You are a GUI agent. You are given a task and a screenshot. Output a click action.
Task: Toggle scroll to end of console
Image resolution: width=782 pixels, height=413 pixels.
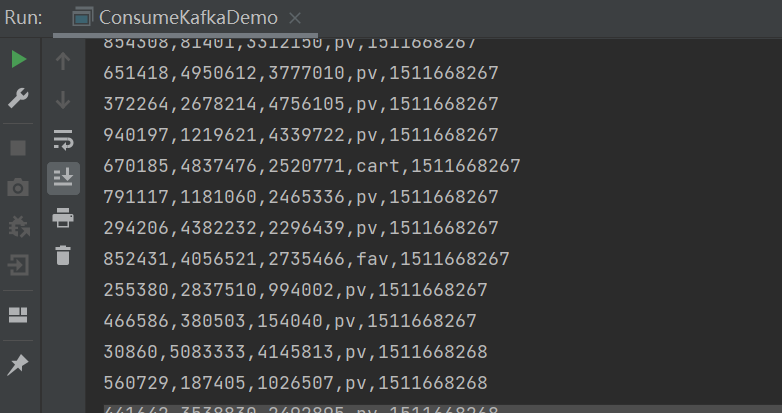(x=63, y=178)
